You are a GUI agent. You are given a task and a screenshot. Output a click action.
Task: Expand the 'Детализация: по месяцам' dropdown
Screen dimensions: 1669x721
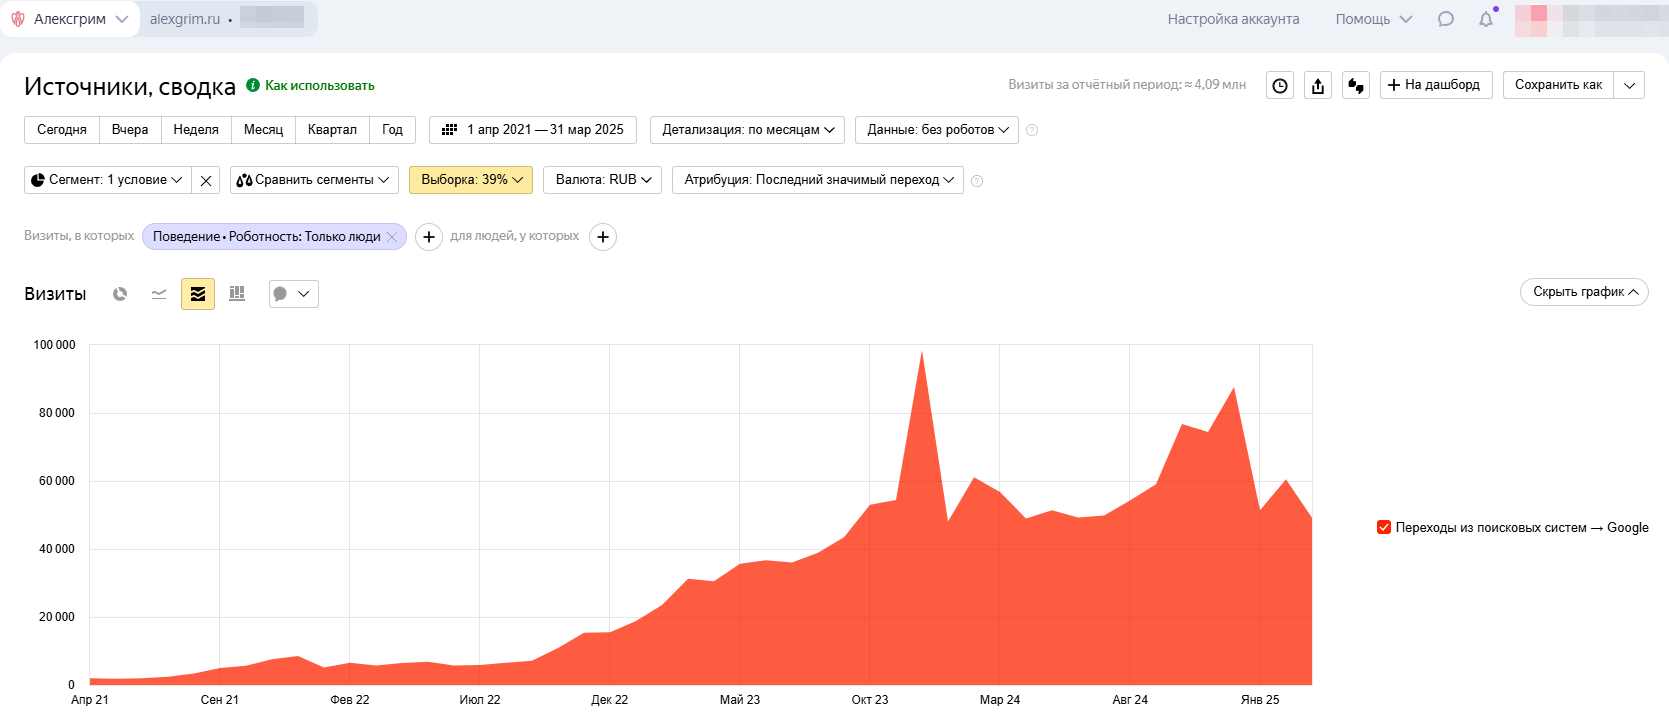click(748, 130)
